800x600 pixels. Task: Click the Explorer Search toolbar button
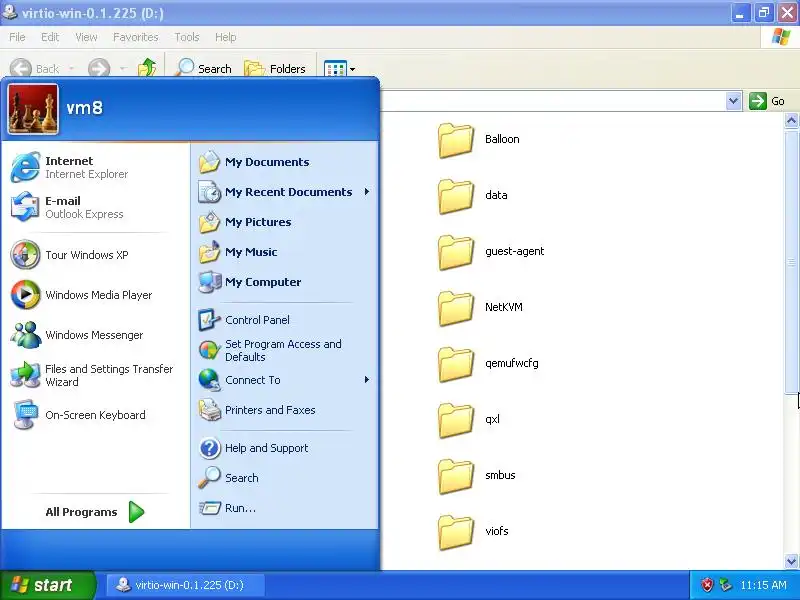[x=204, y=68]
